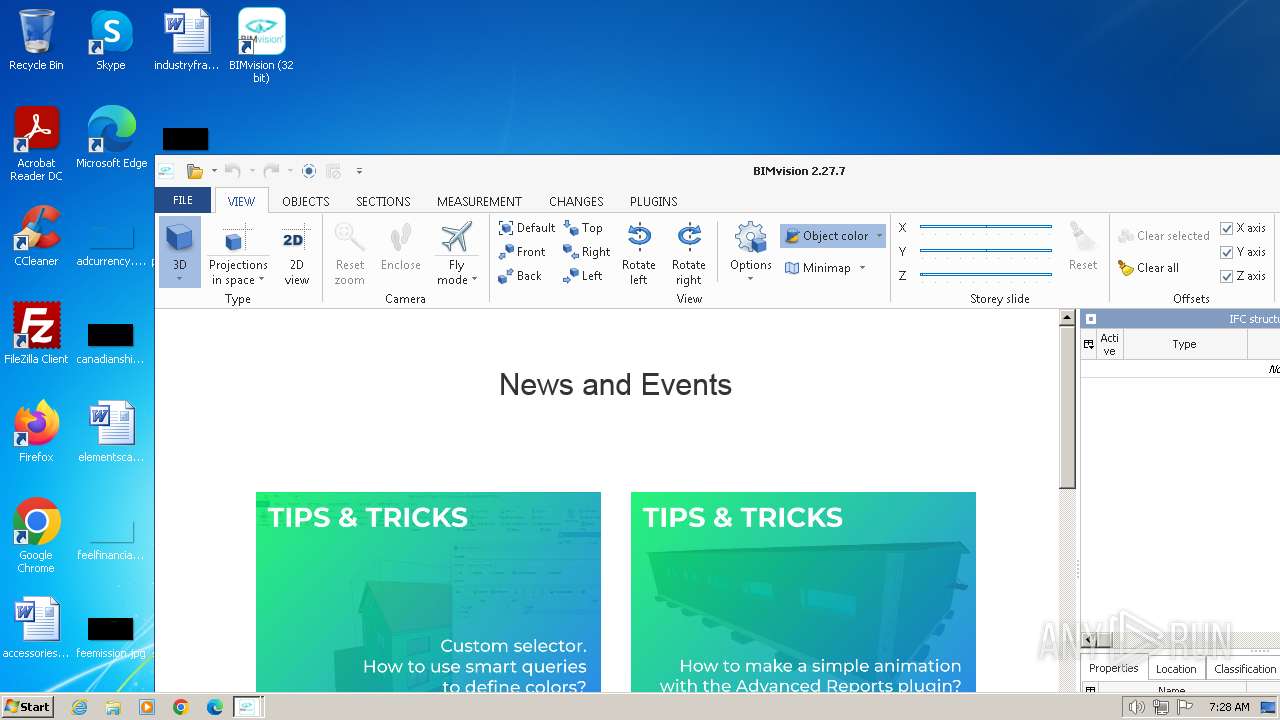Click the IFC structure panel header icon
1280x720 pixels.
coord(1091,319)
